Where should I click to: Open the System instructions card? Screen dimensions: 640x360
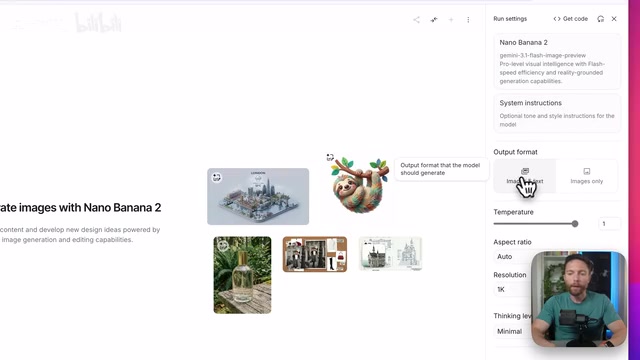(x=557, y=113)
